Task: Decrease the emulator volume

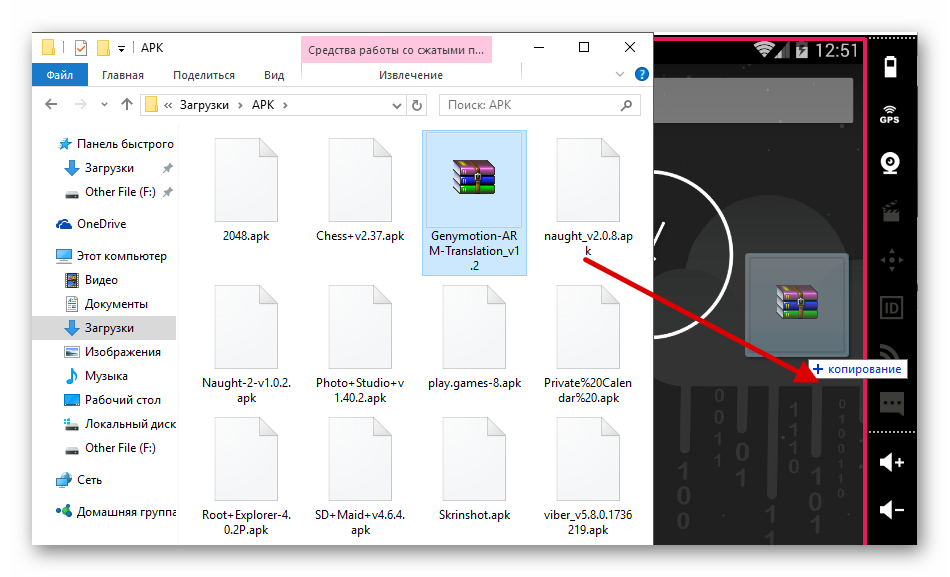Action: coord(890,510)
